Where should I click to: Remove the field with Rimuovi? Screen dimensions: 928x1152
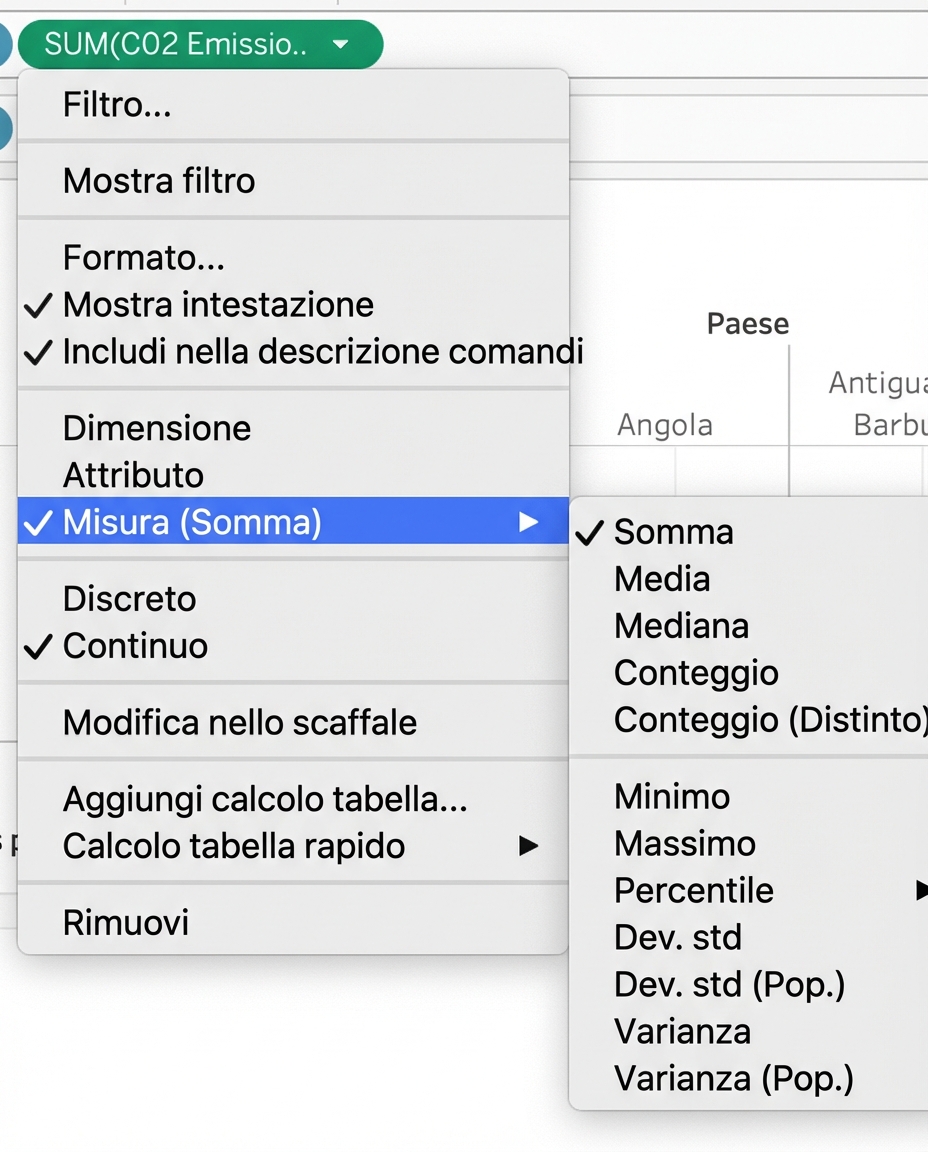click(125, 921)
